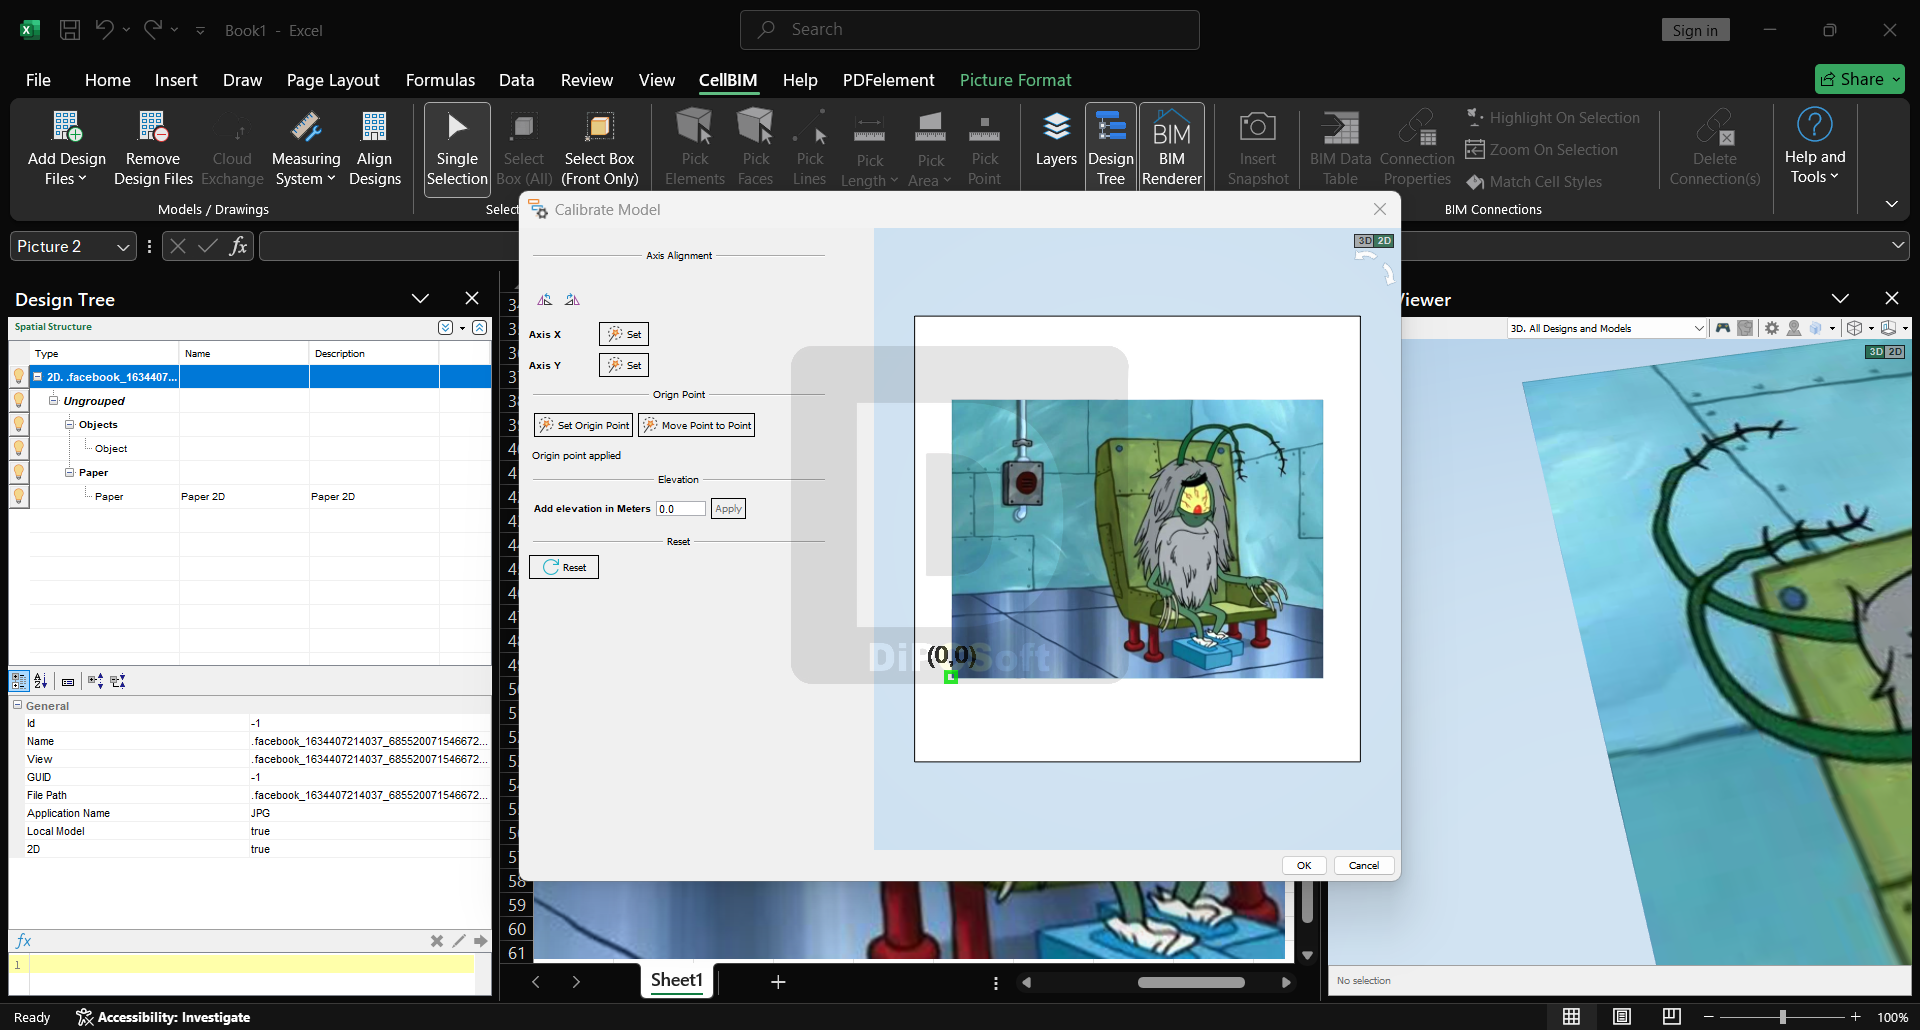Click the first Axis Alignment mirror icon
The width and height of the screenshot is (1920, 1030).
tap(545, 299)
